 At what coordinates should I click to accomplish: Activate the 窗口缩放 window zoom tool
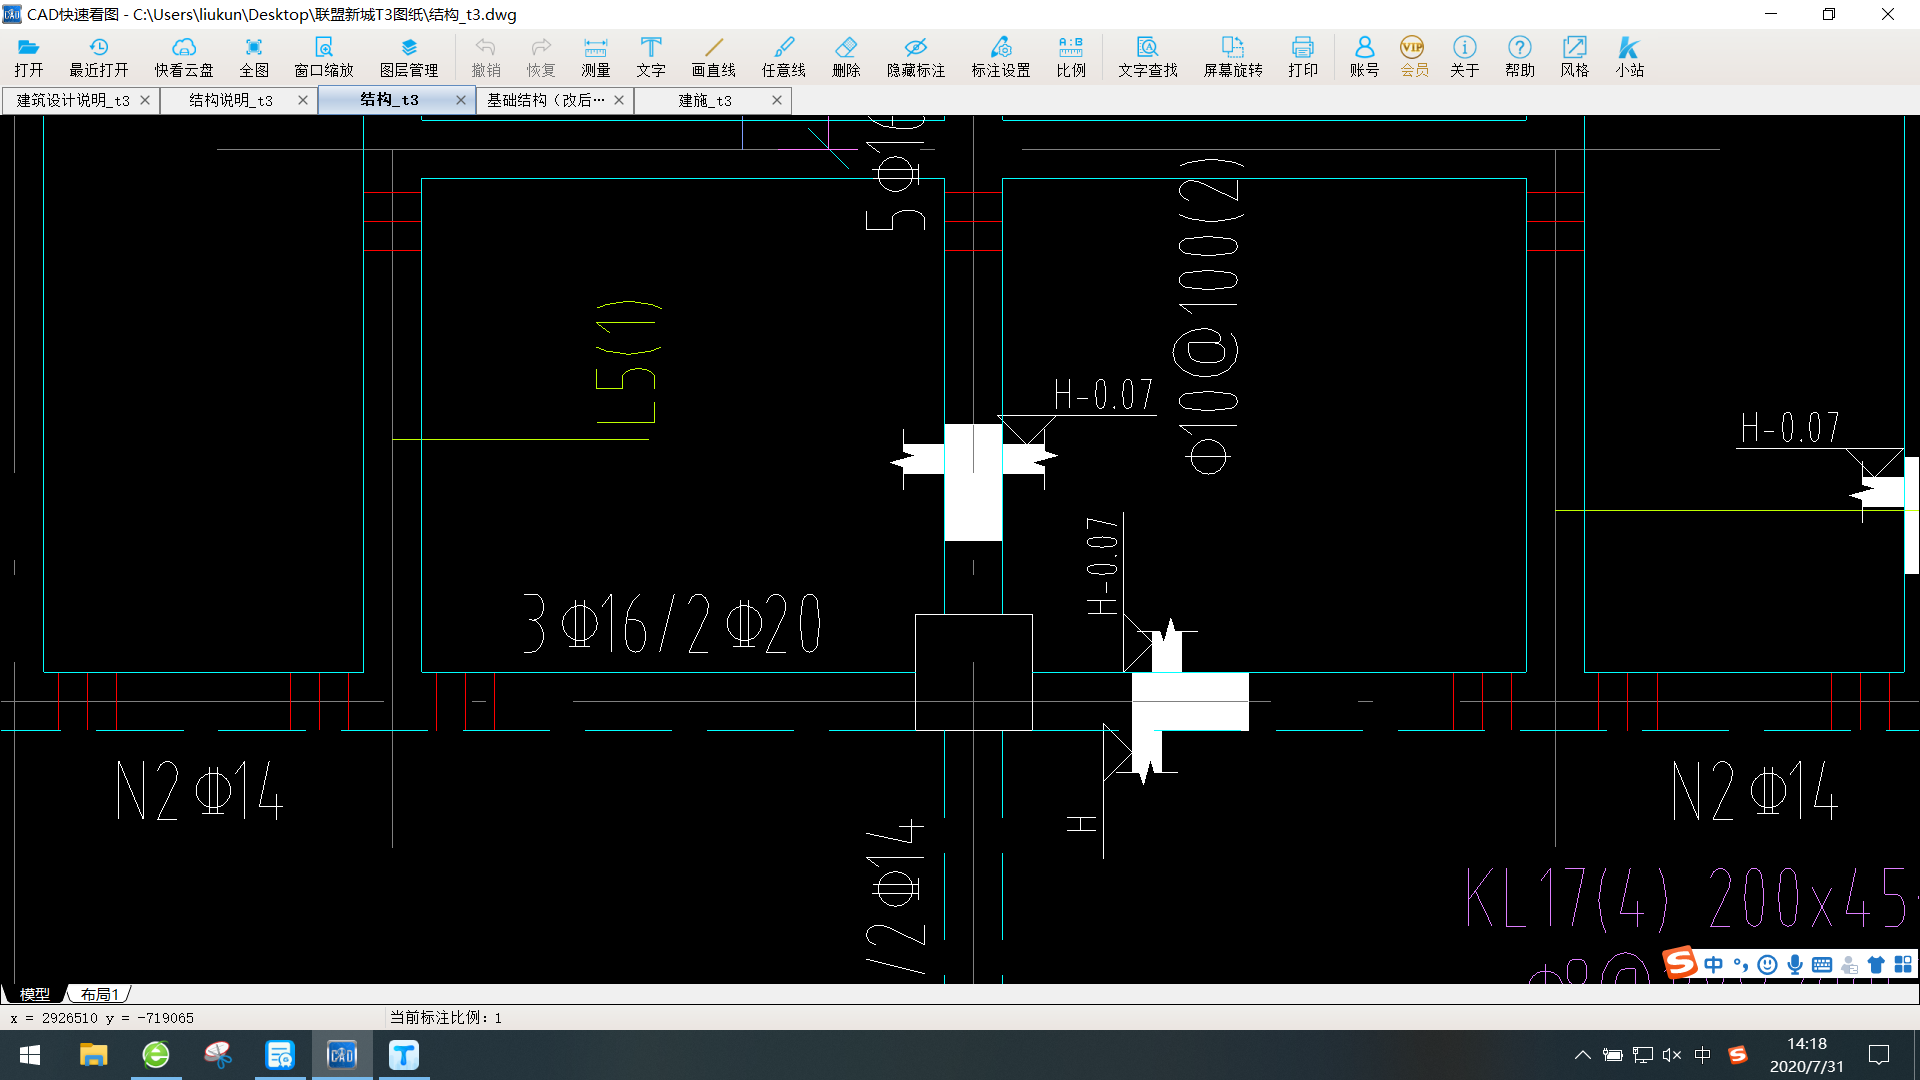click(324, 57)
